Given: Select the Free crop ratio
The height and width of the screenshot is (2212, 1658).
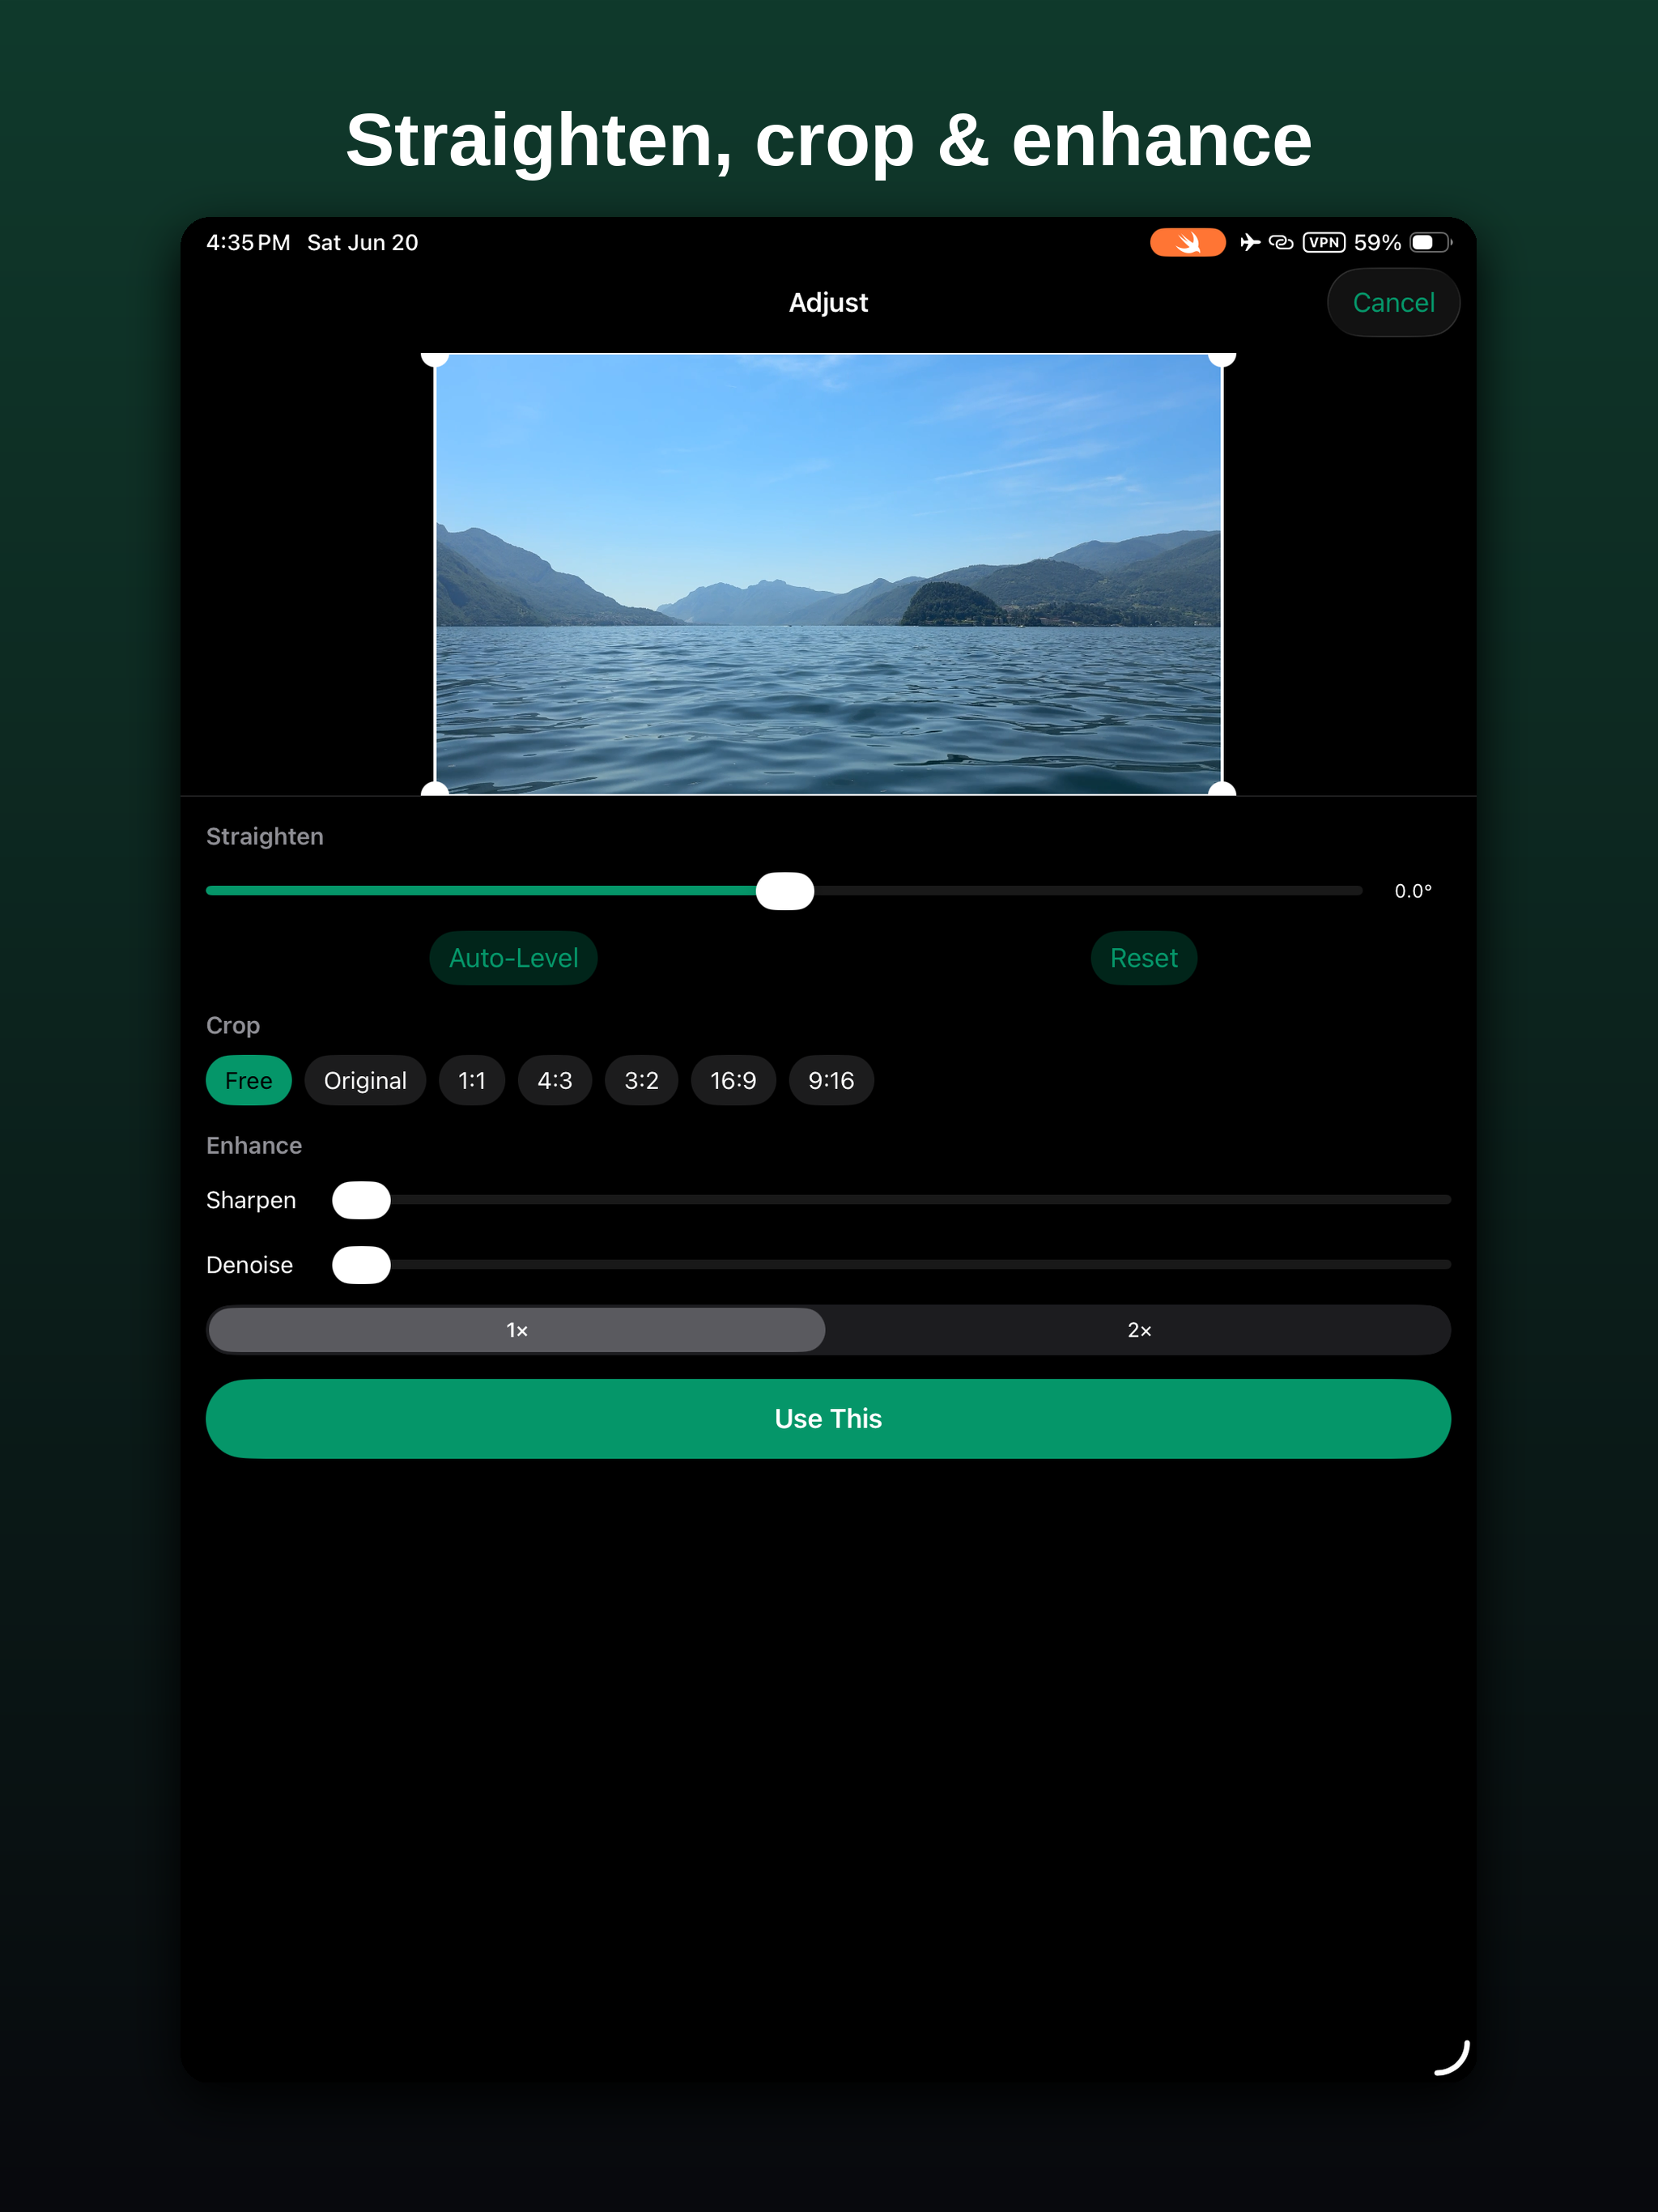Looking at the screenshot, I should (248, 1080).
